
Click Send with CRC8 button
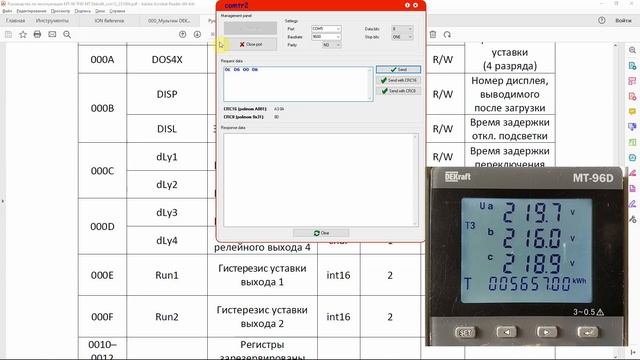coord(398,91)
